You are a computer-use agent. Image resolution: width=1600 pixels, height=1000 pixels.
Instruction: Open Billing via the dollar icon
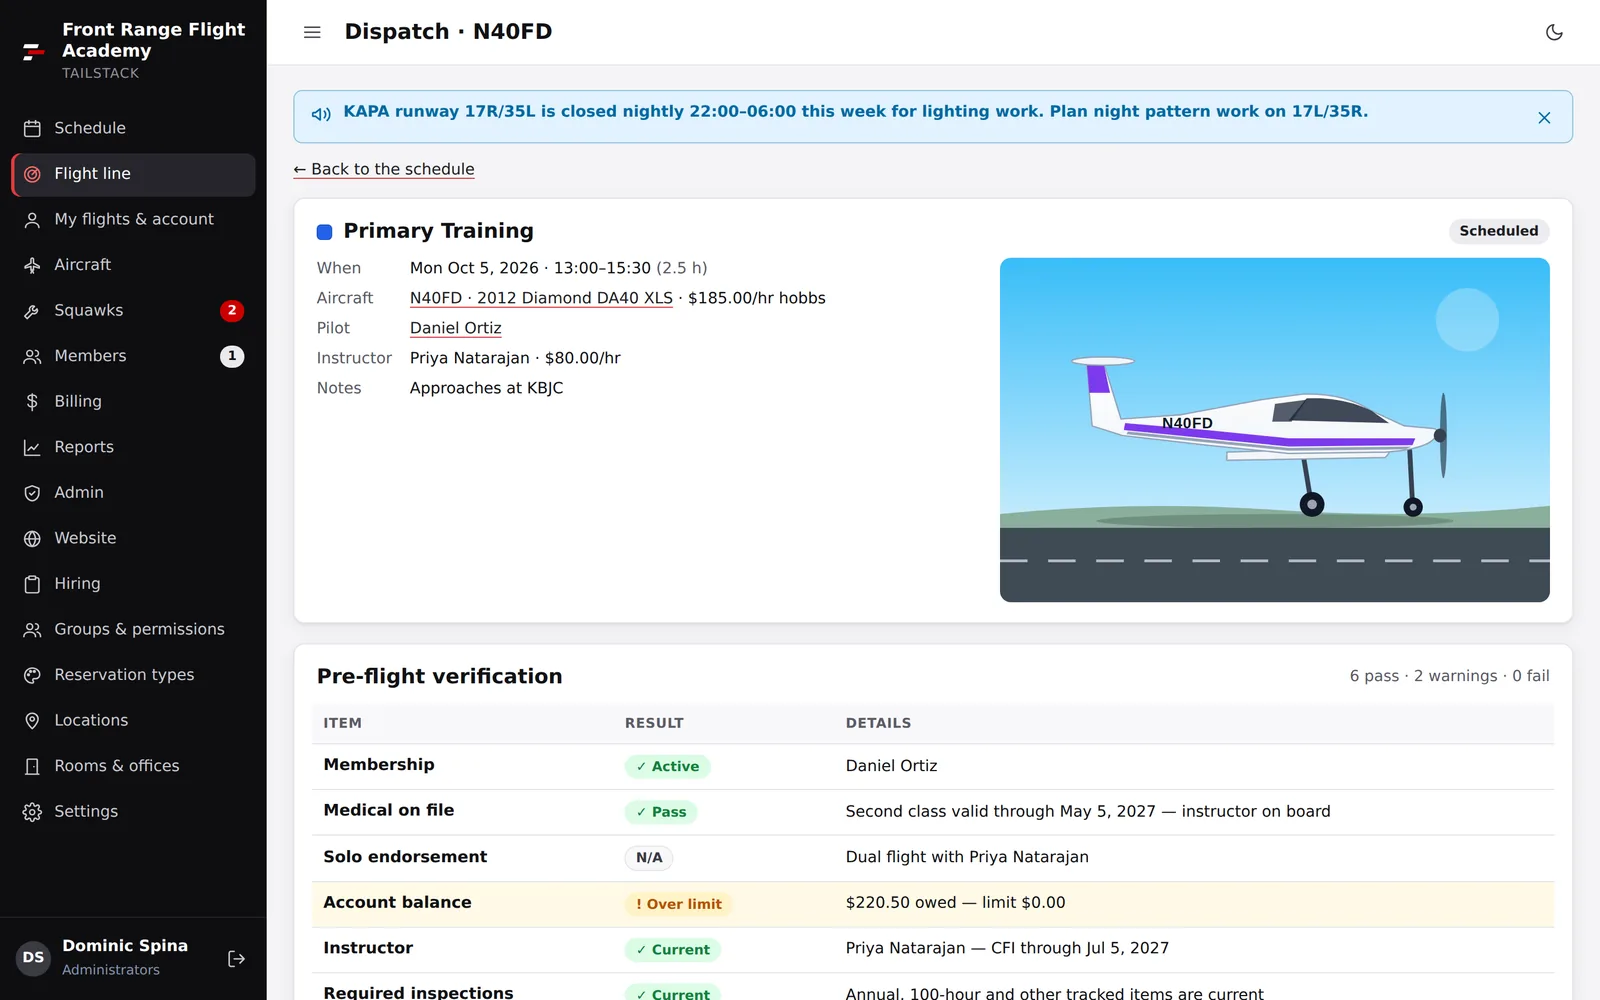(32, 402)
